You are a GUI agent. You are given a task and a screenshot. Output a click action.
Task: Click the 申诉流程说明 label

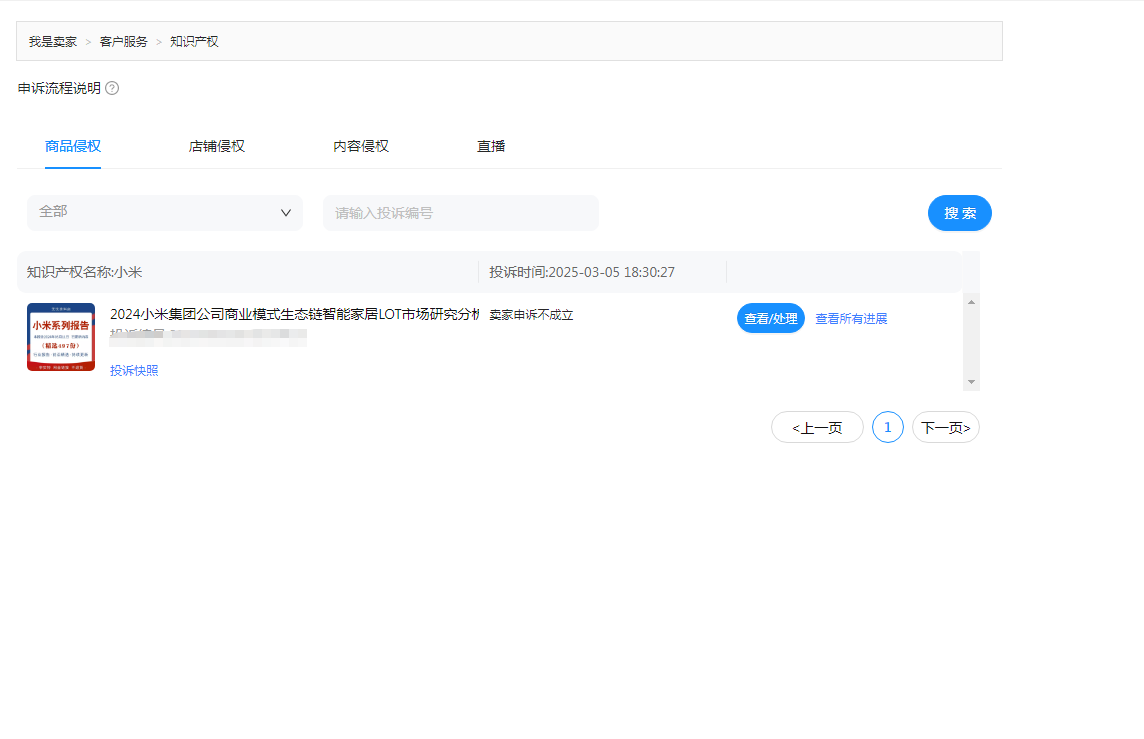pyautogui.click(x=59, y=88)
